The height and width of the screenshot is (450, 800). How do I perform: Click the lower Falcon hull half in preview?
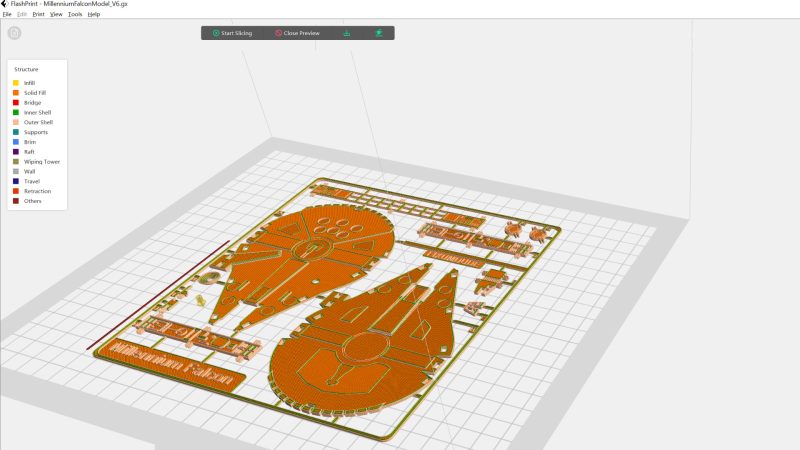(365, 342)
